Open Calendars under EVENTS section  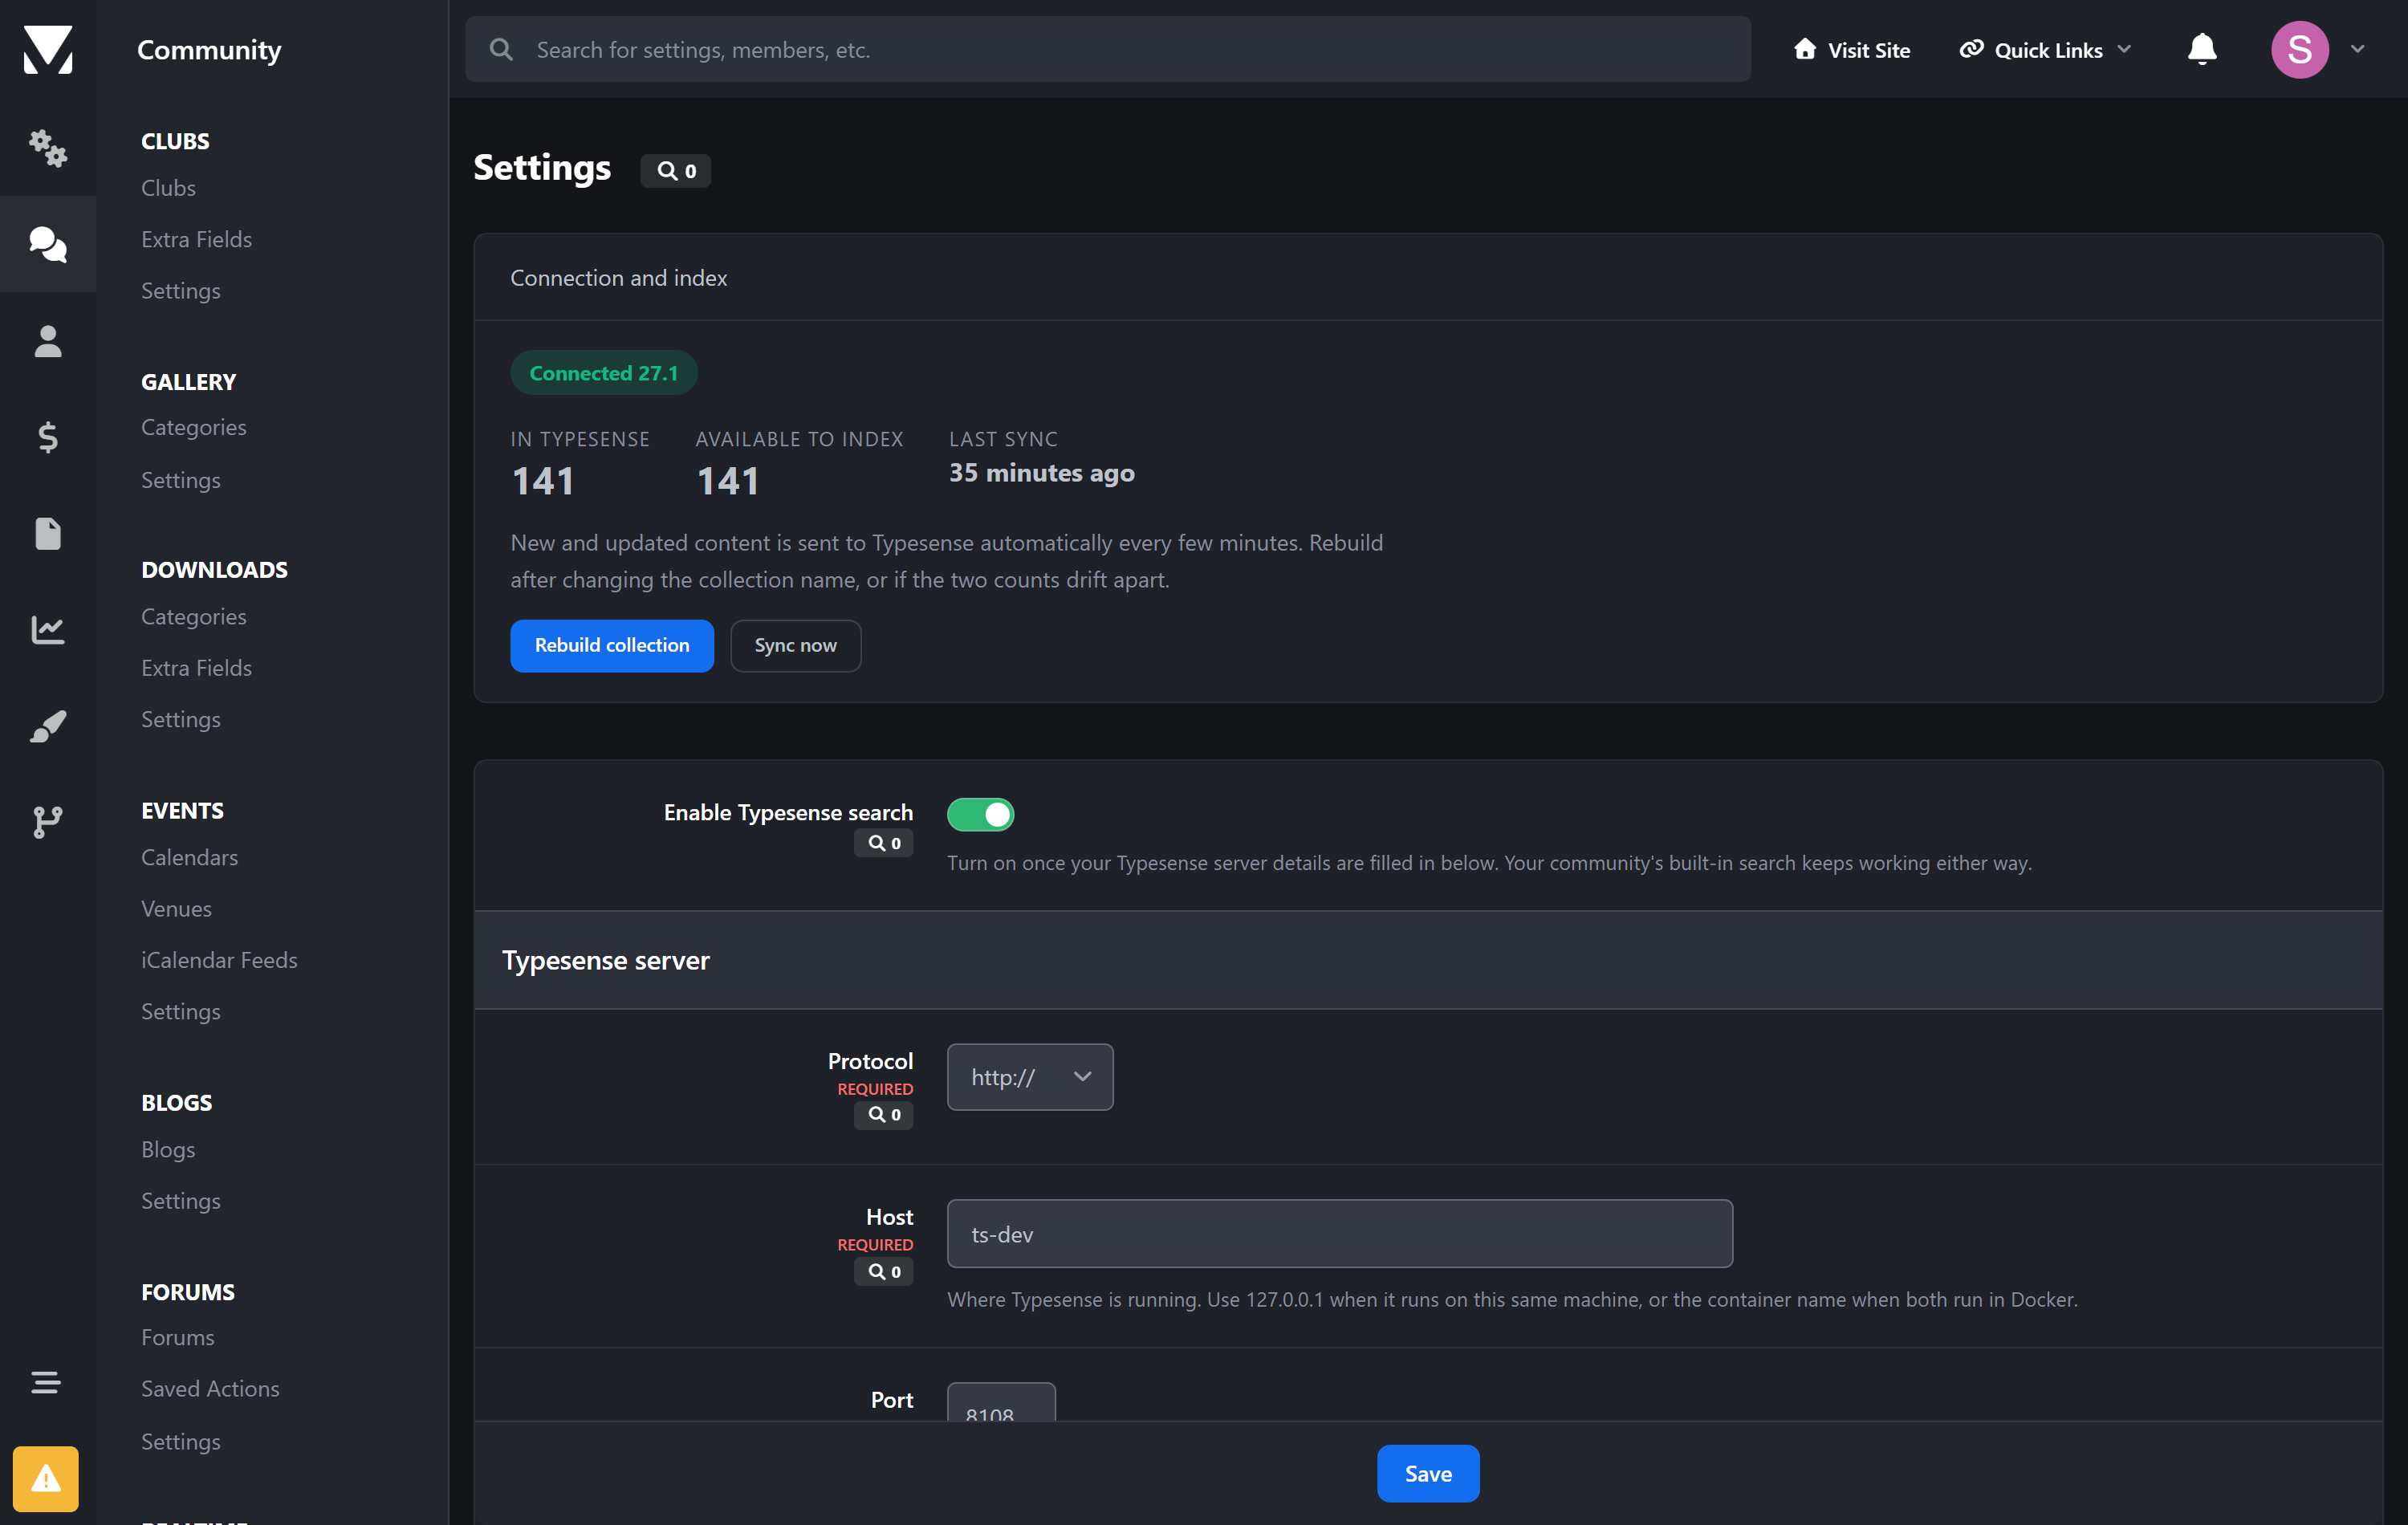coord(190,857)
